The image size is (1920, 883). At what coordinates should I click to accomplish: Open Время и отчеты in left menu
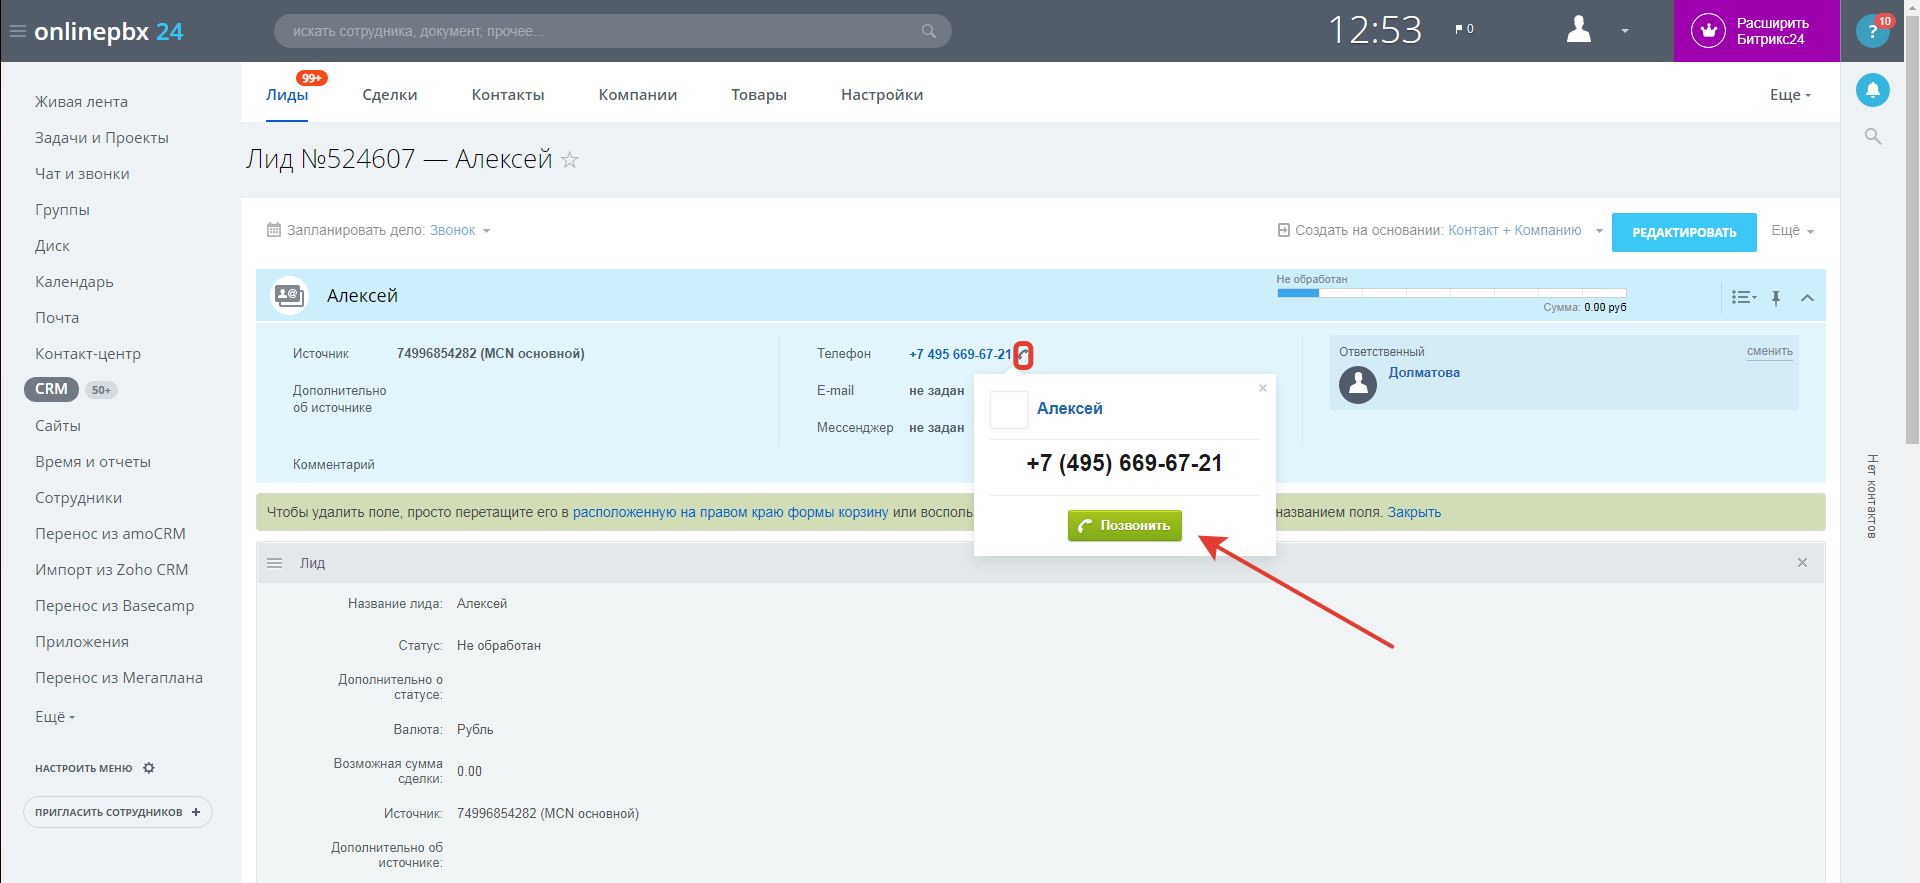click(x=93, y=462)
